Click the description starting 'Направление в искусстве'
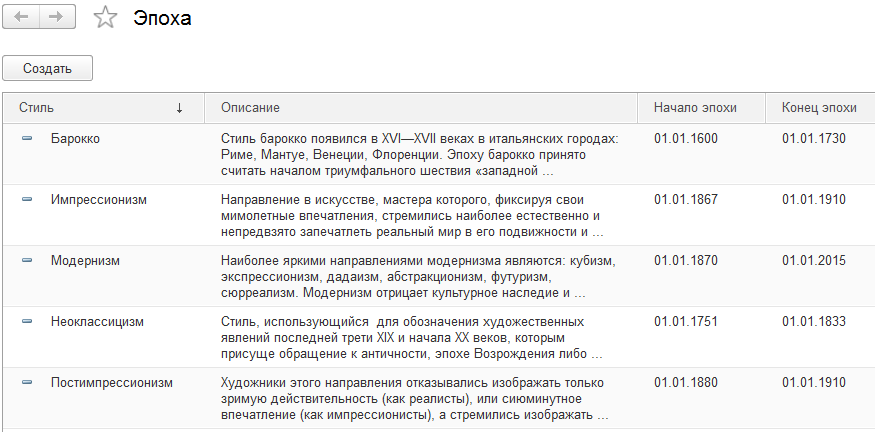The height and width of the screenshot is (432, 875). 412,215
